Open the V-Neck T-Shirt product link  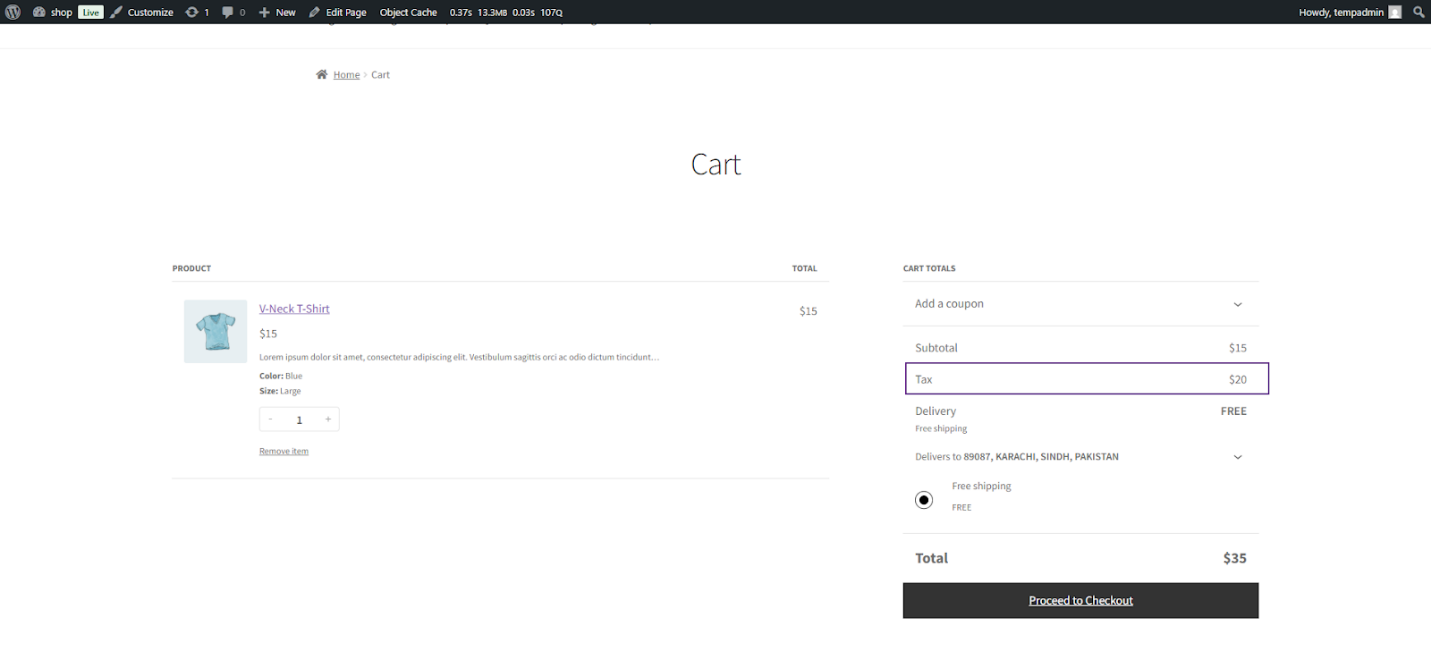[x=294, y=308]
